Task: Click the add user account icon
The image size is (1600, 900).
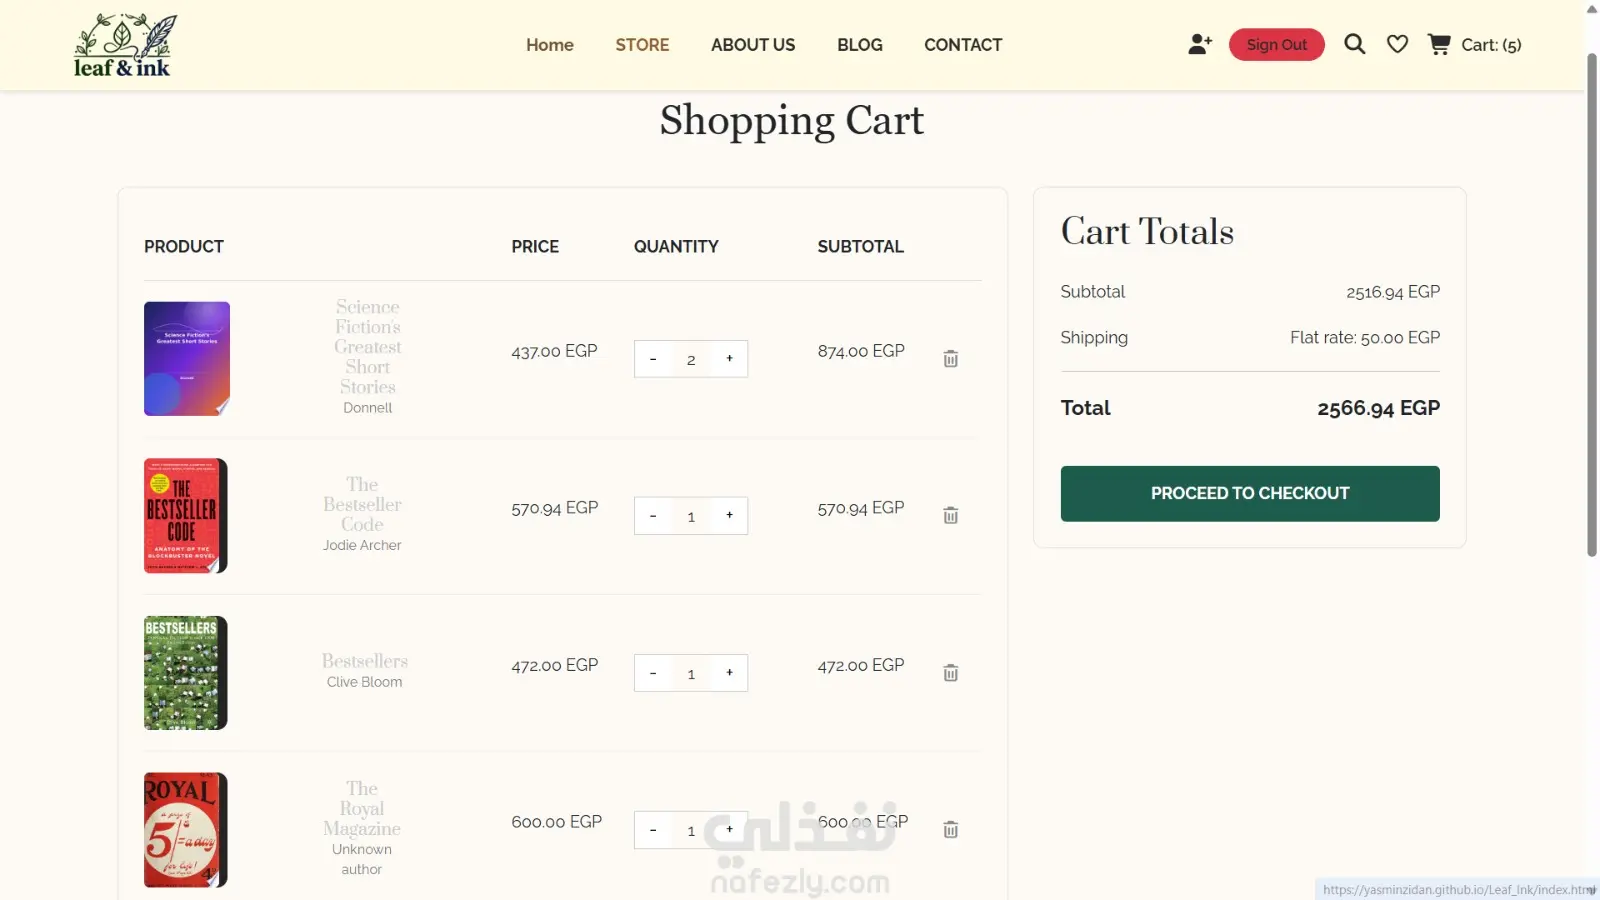Action: click(1200, 44)
